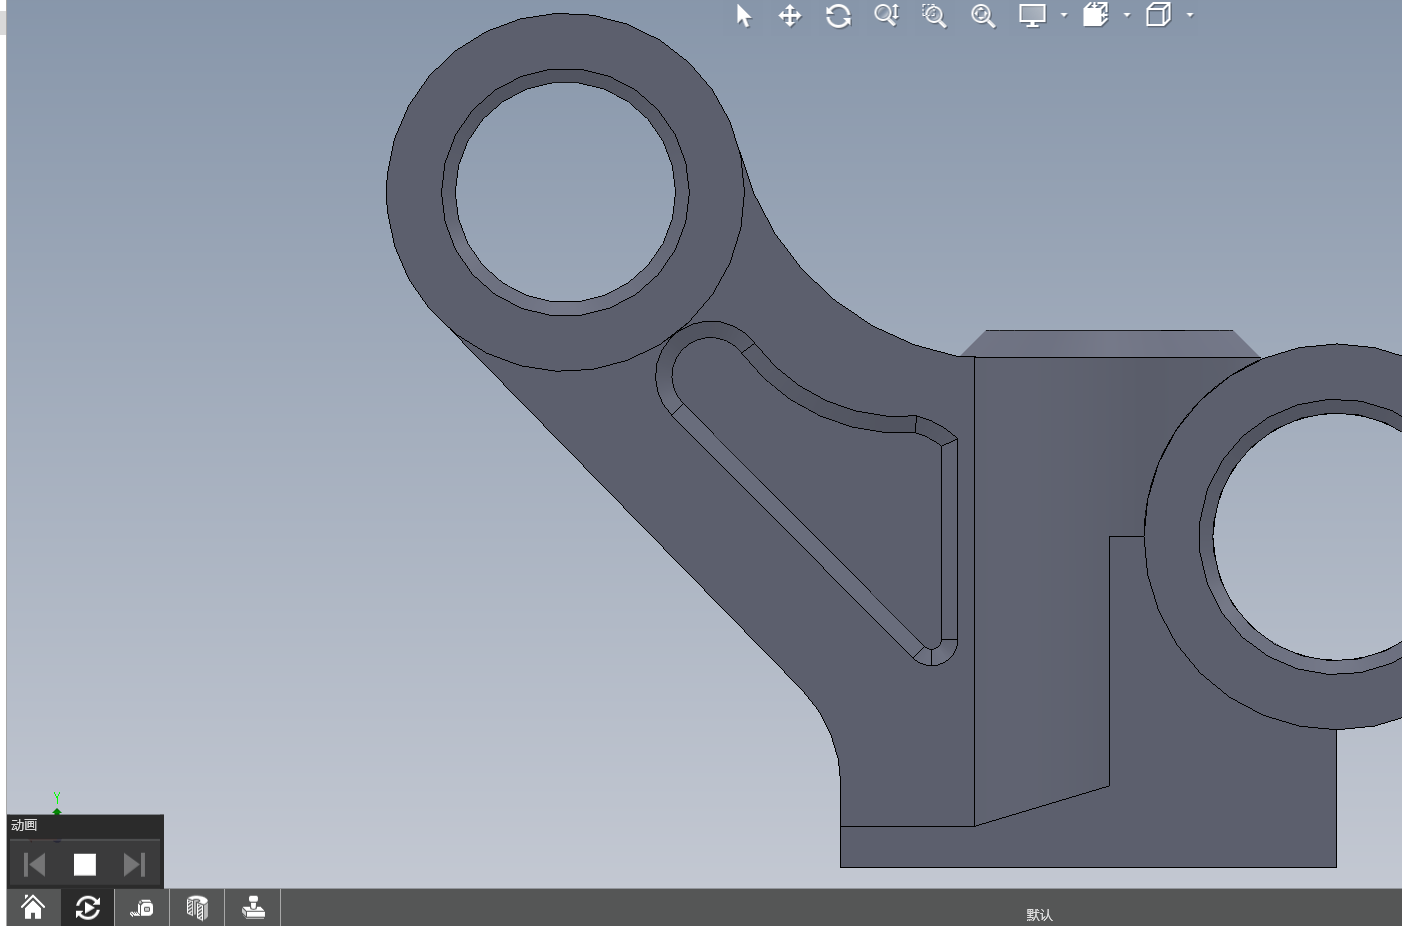
Task: Toggle the animation playback panel button
Action: click(x=87, y=907)
